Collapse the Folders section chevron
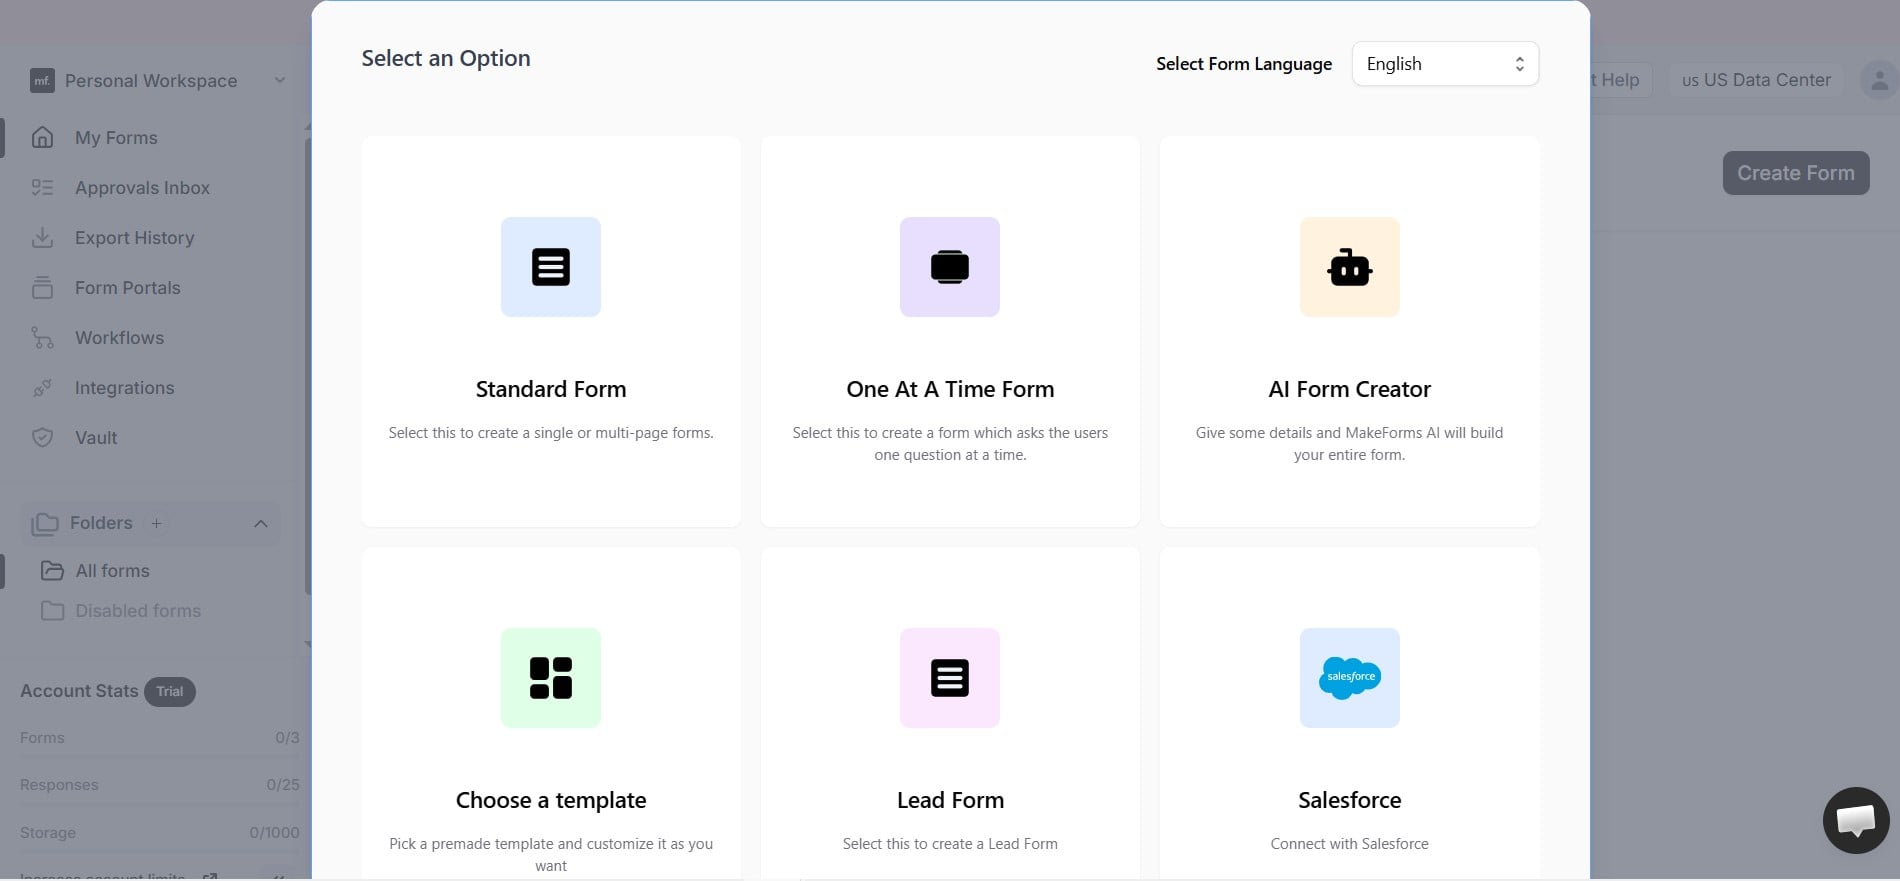Viewport: 1900px width, 881px height. (261, 523)
